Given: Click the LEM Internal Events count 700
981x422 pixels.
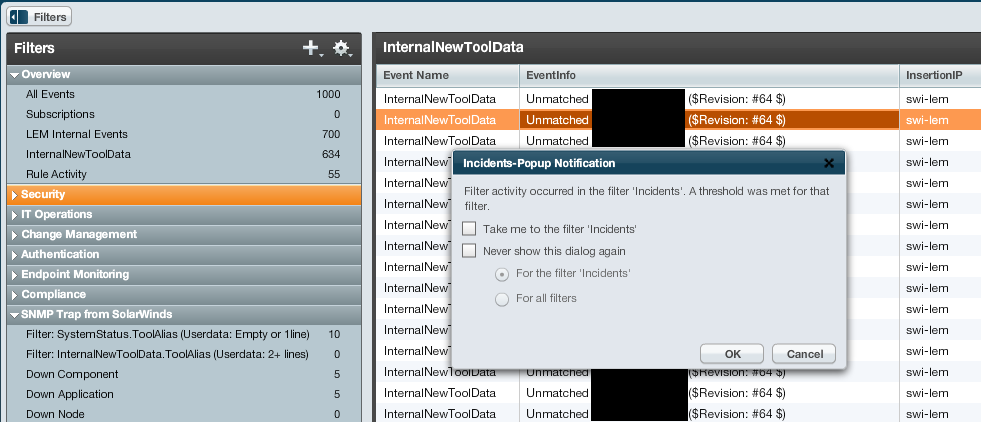Looking at the screenshot, I should tap(330, 134).
